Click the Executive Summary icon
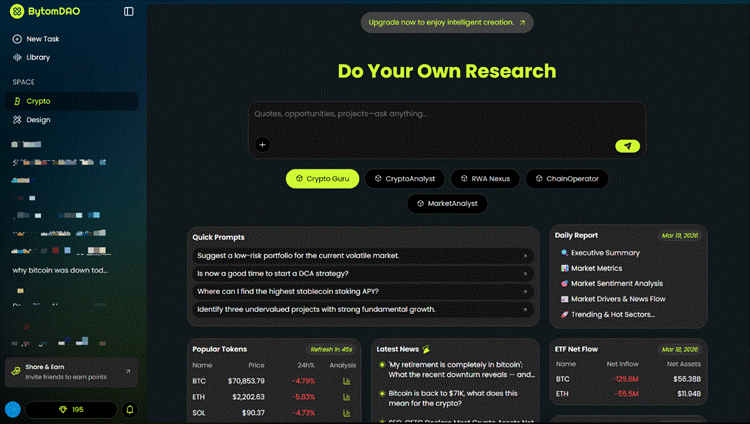The height and width of the screenshot is (424, 750). pyautogui.click(x=564, y=253)
